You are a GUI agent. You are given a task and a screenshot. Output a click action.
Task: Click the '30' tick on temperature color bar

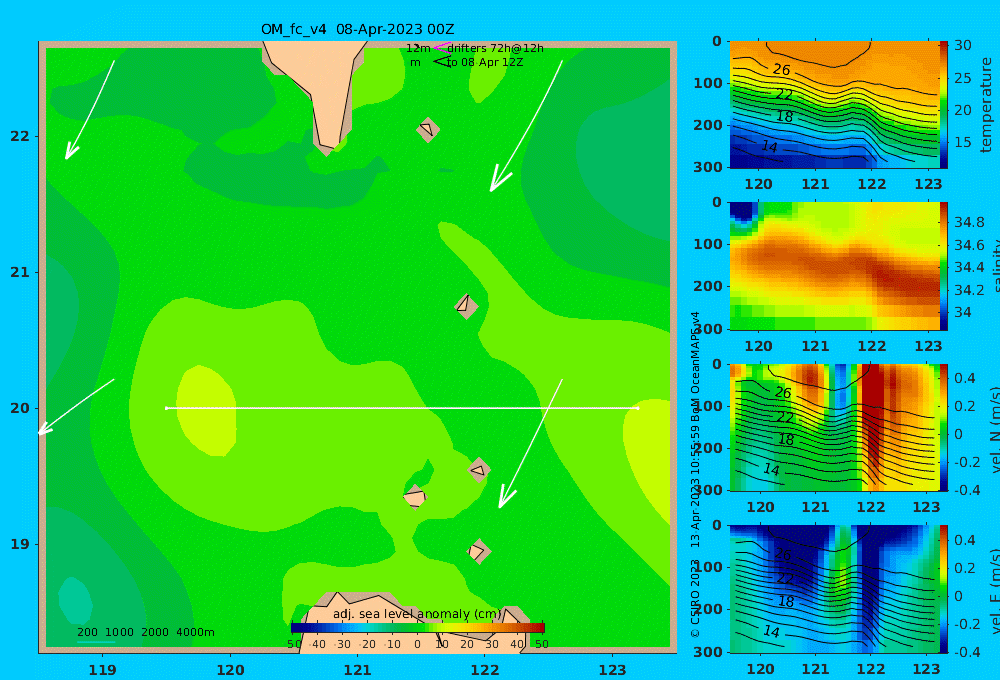[962, 45]
